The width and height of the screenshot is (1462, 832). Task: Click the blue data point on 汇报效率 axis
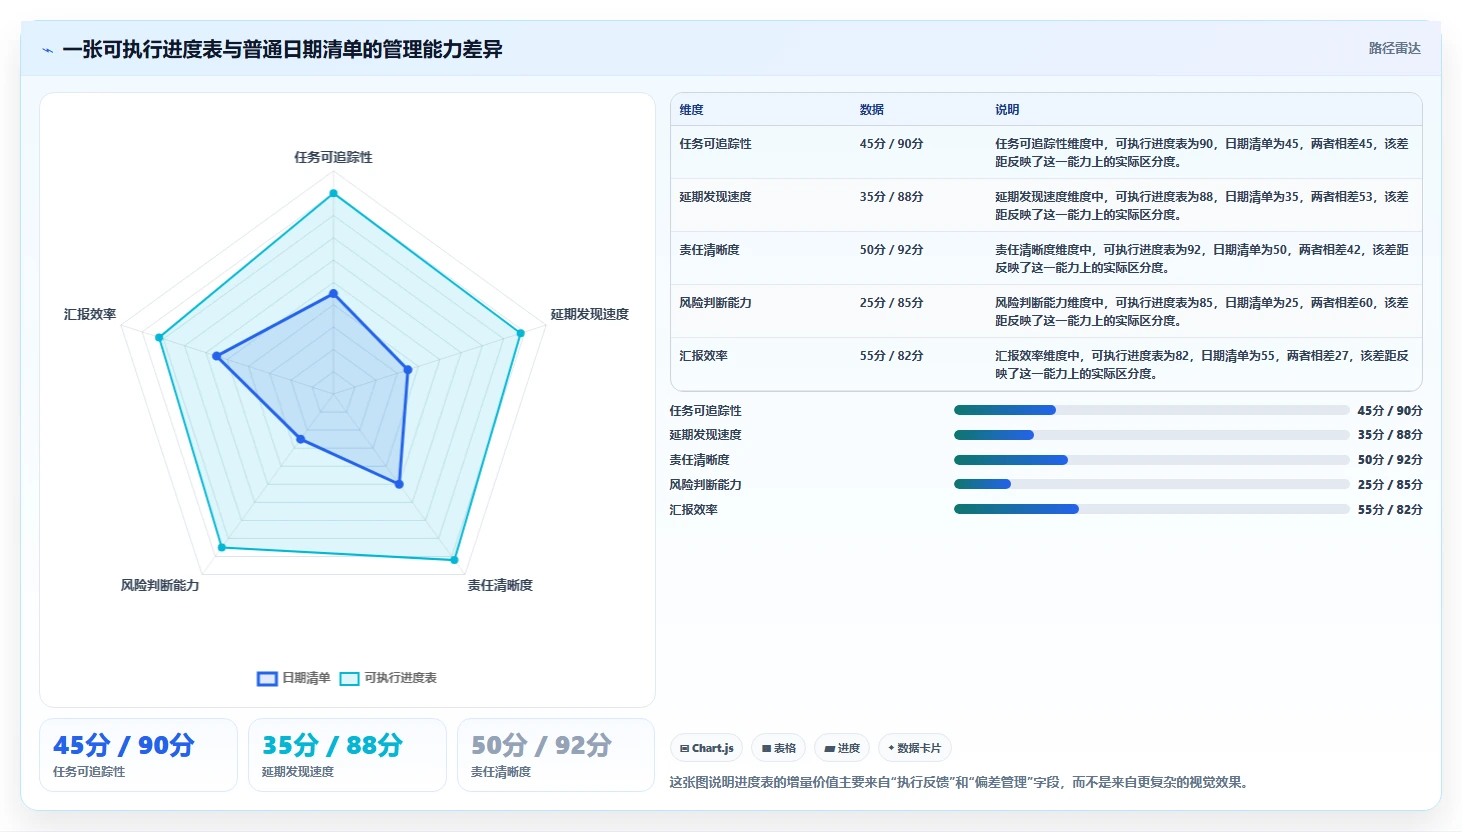click(x=216, y=356)
